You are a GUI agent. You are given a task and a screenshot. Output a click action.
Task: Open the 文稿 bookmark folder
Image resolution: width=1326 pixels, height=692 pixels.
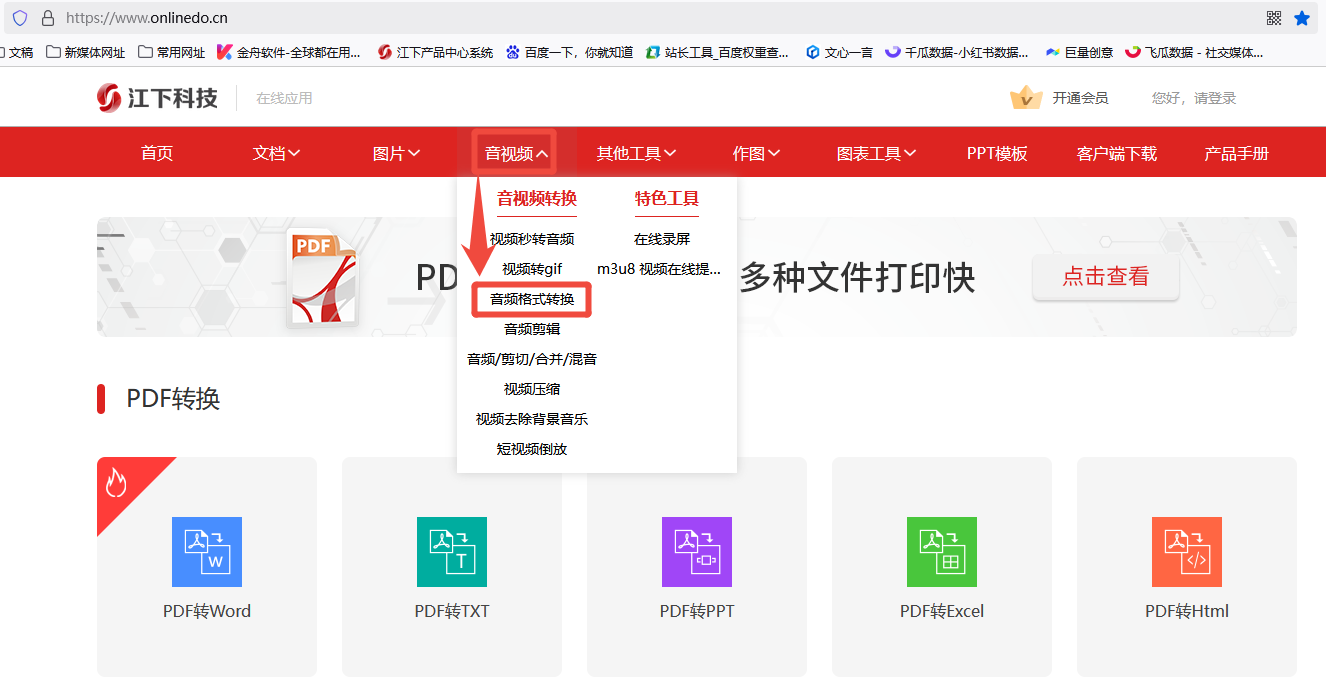[x=17, y=52]
